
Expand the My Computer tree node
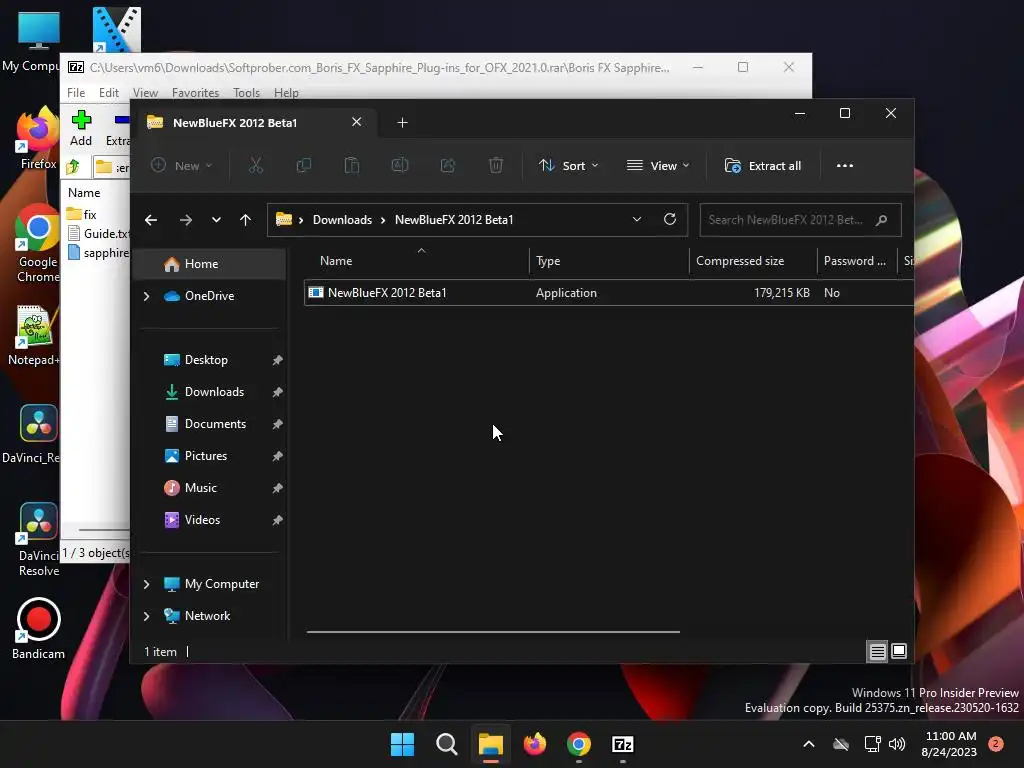(146, 584)
